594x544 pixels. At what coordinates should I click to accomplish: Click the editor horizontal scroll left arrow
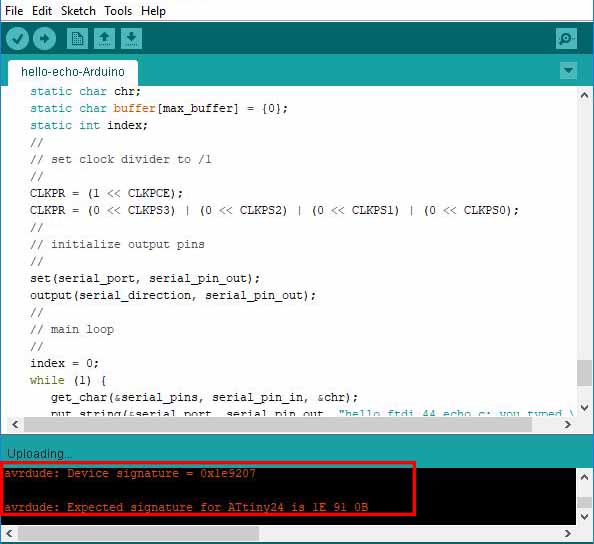coord(15,424)
